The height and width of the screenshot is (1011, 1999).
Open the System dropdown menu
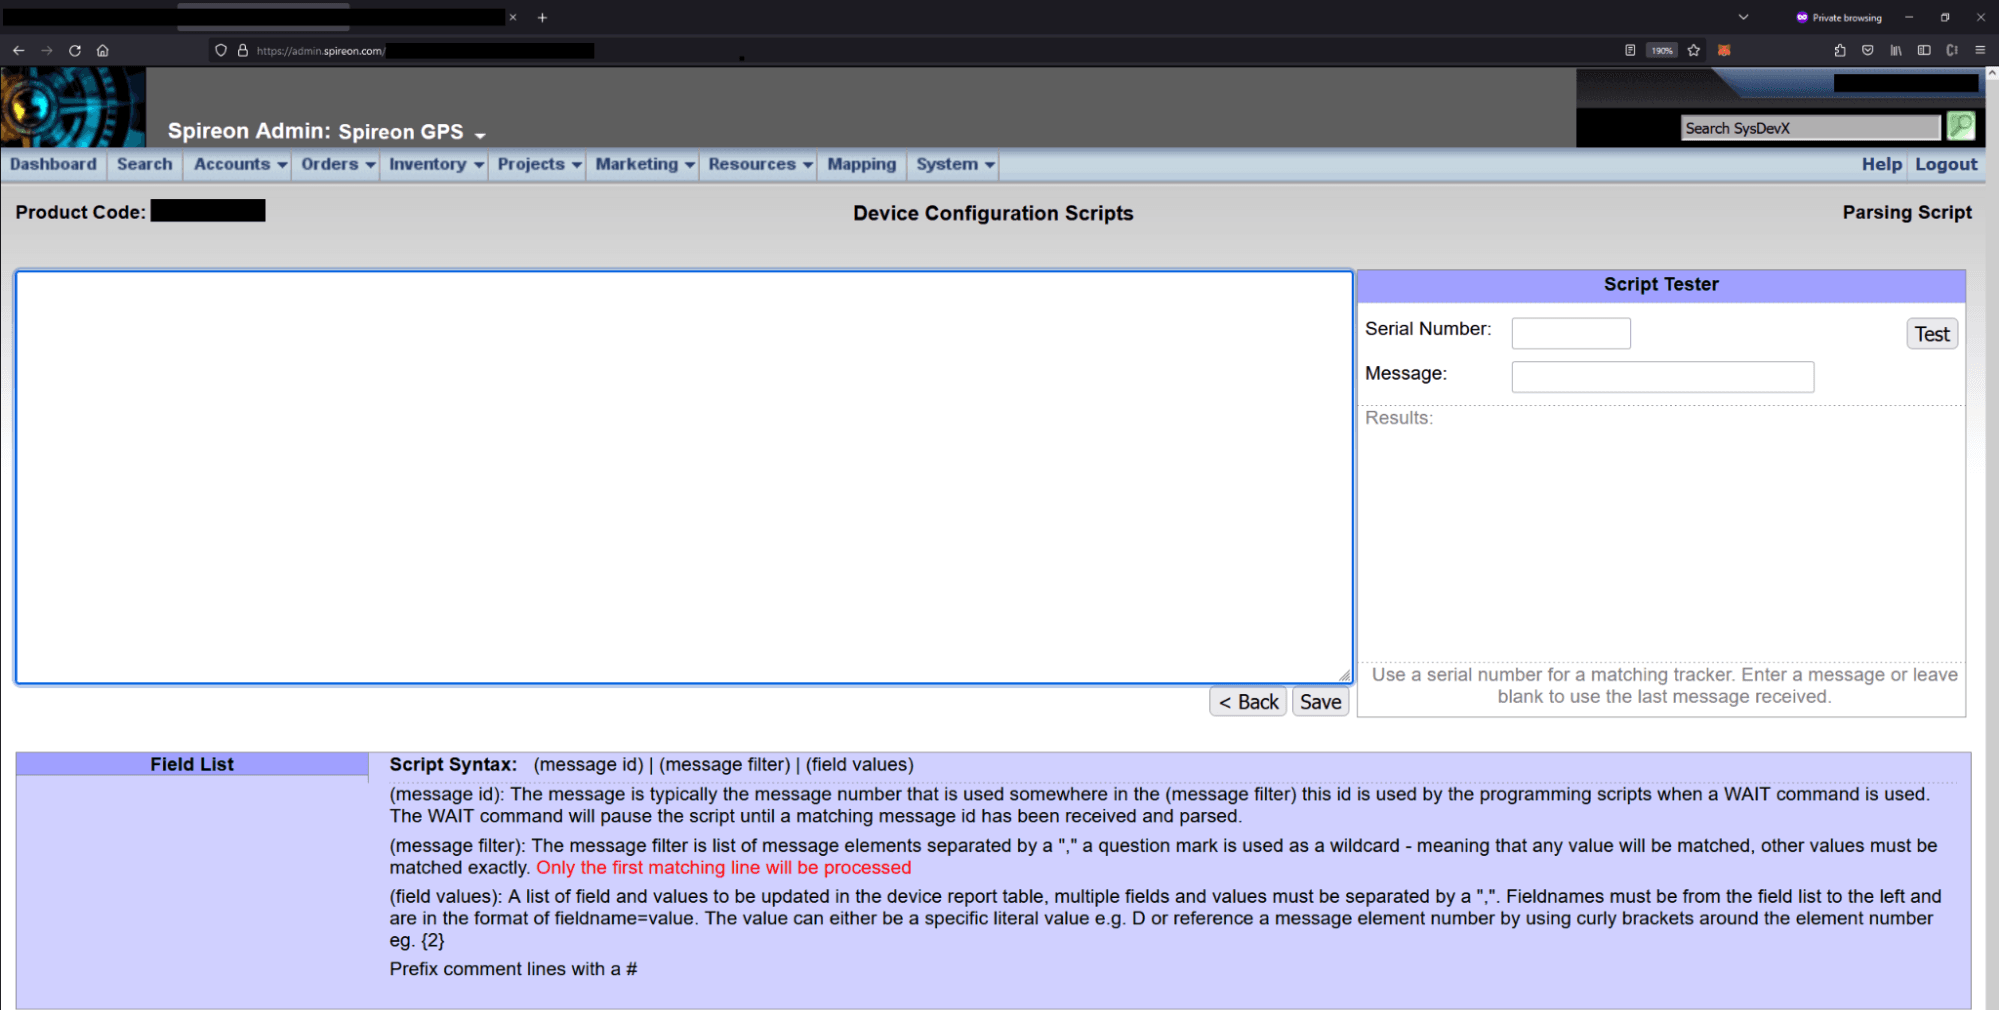[x=955, y=164]
